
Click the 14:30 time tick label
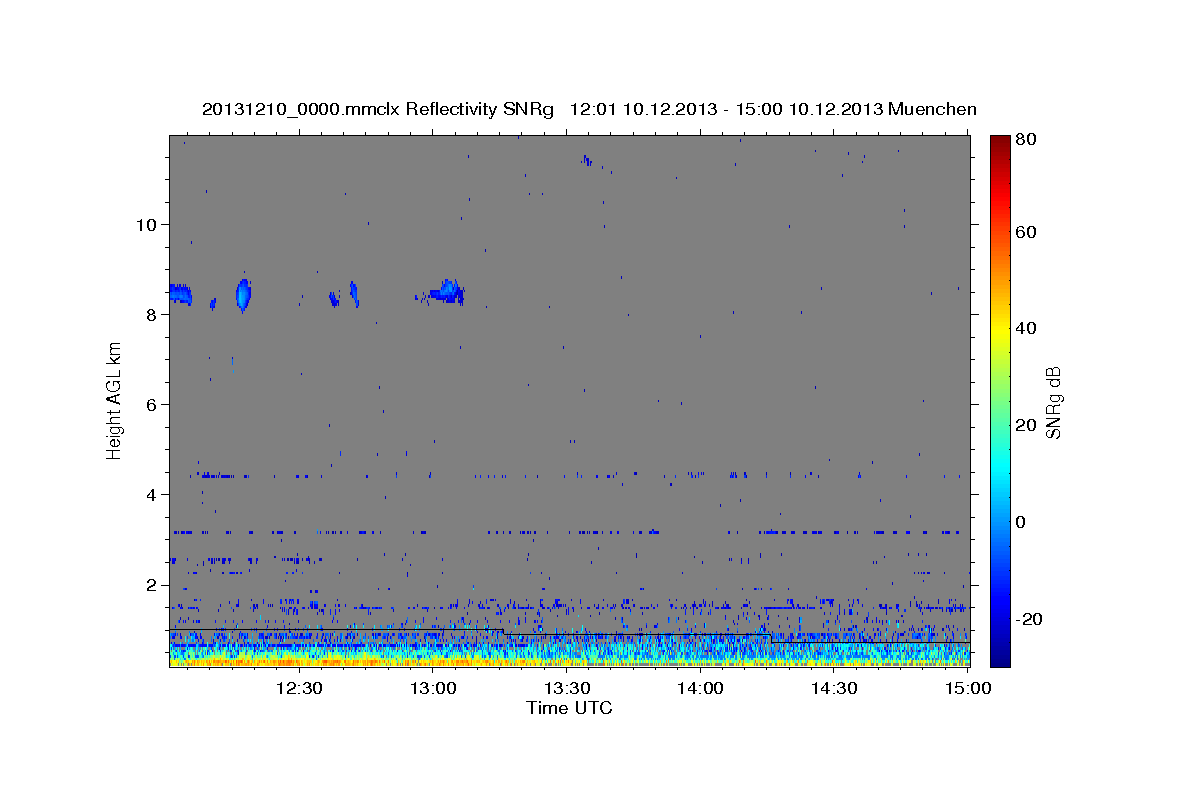[835, 689]
